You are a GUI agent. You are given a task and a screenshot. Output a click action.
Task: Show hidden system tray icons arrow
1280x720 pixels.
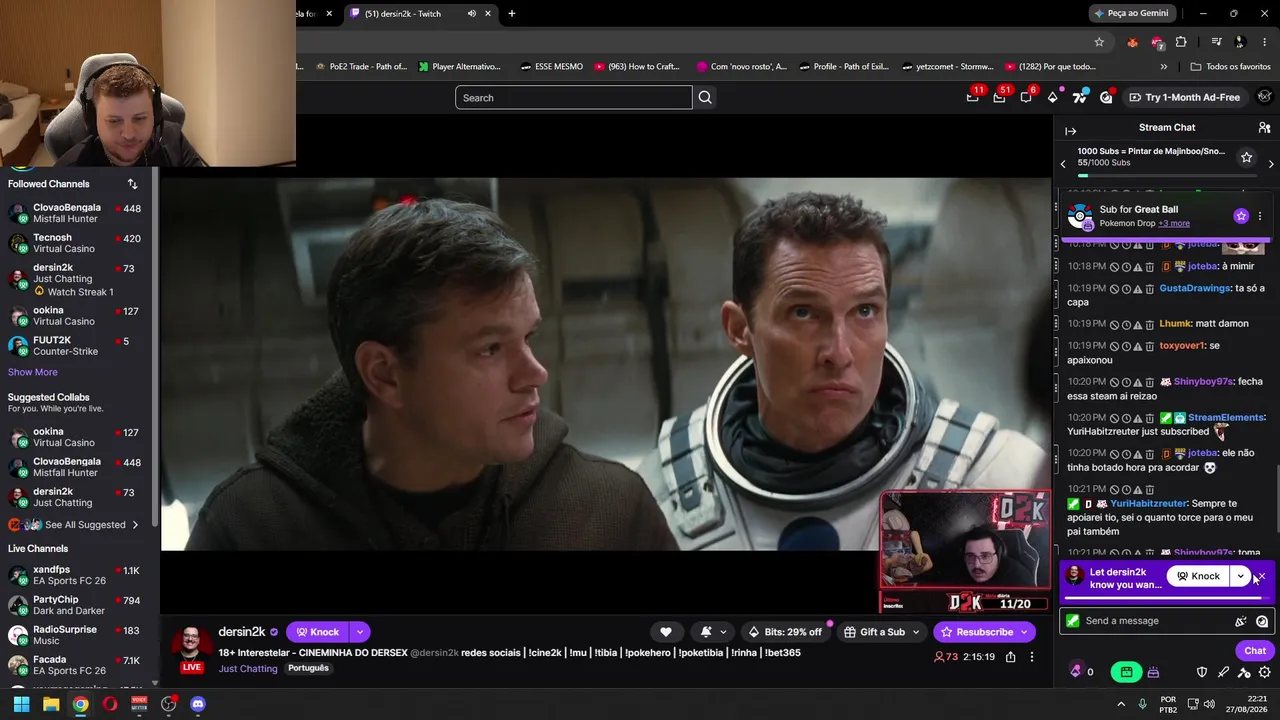click(x=1120, y=704)
